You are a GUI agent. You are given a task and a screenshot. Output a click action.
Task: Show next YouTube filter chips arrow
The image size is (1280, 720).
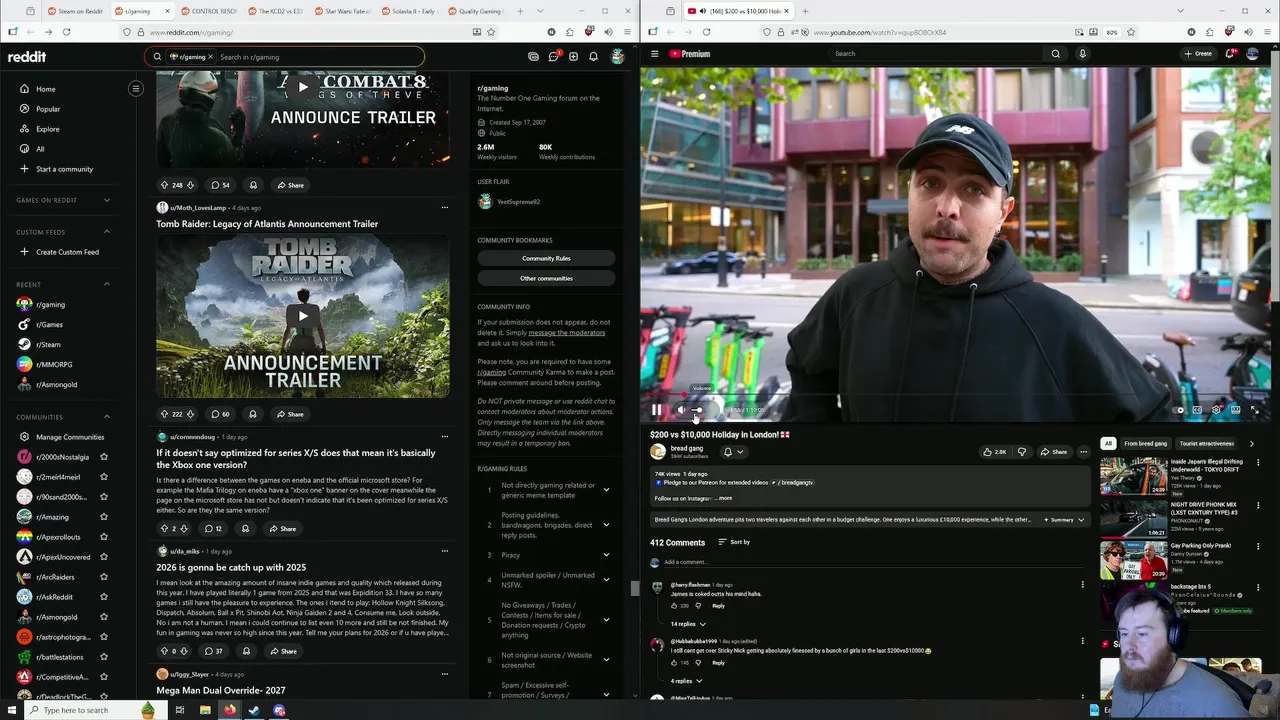coord(1251,443)
